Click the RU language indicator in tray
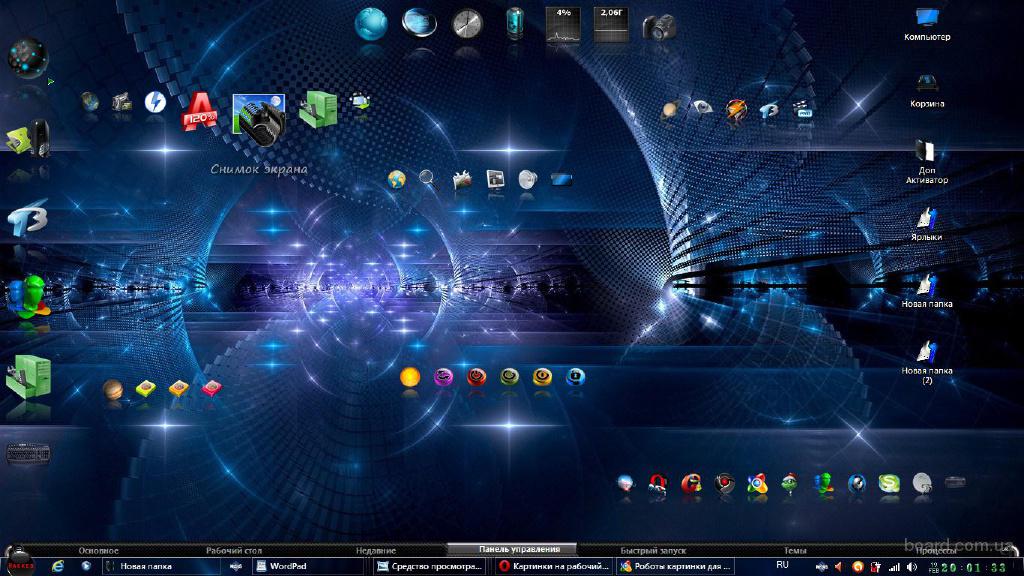Screen dimensions: 1024x576 [x=782, y=565]
